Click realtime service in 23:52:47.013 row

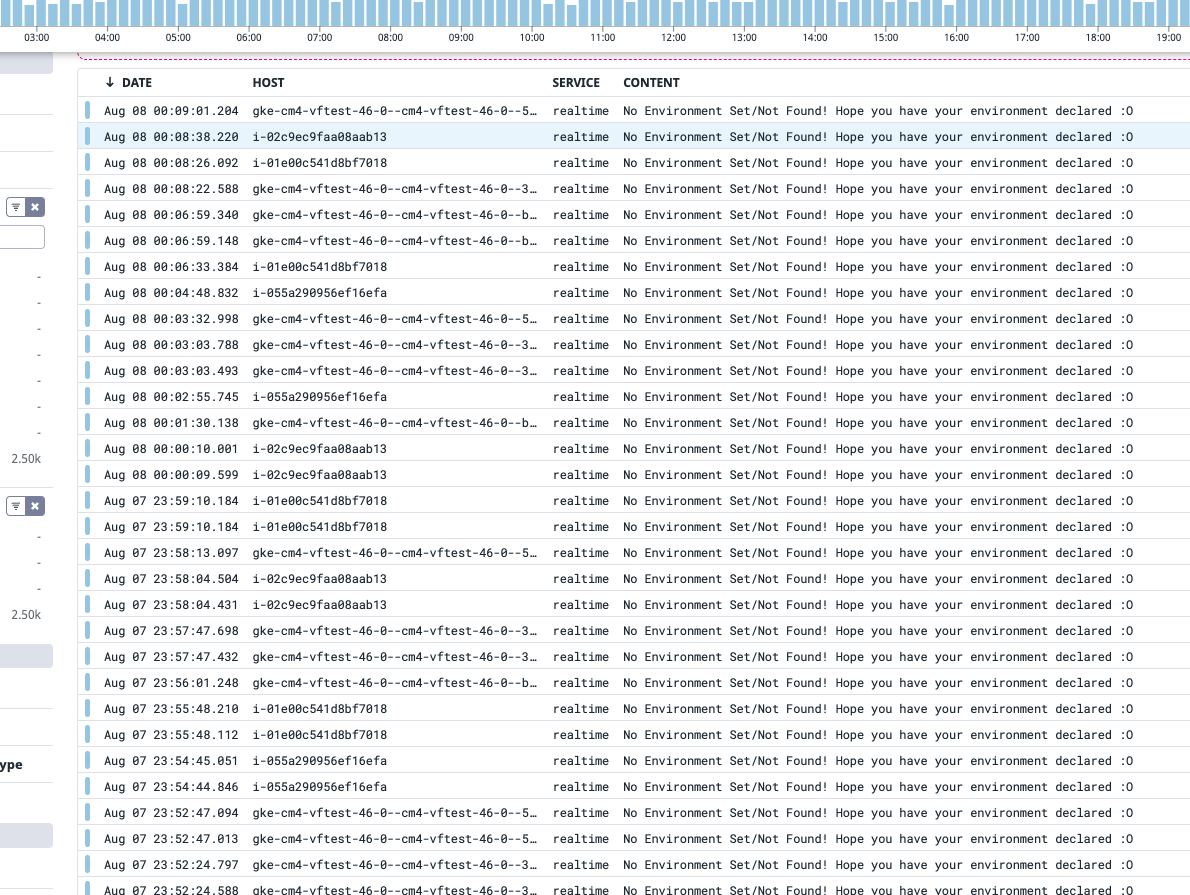point(581,839)
